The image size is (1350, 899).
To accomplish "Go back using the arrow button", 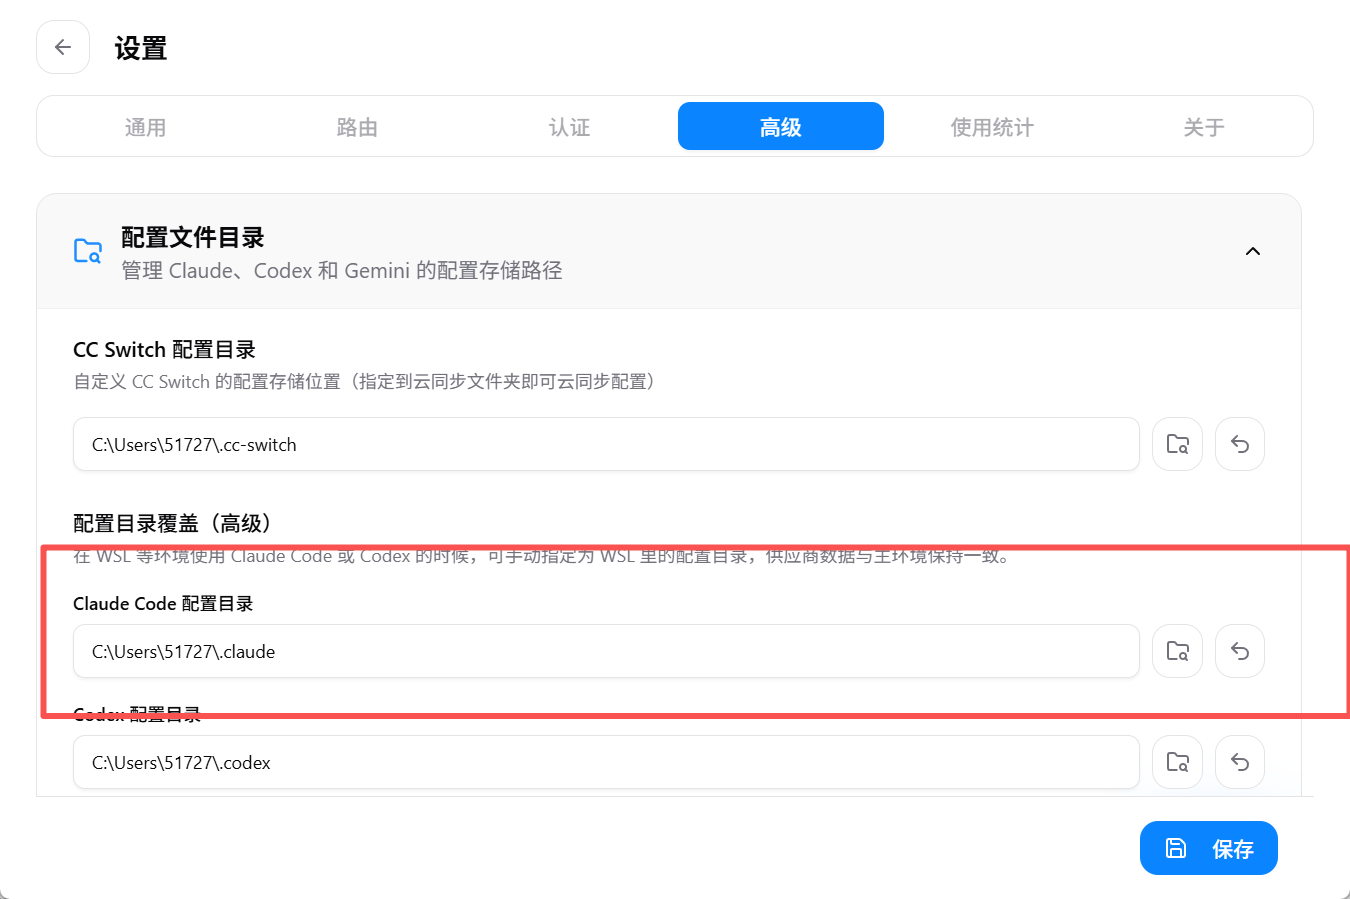I will (x=63, y=47).
